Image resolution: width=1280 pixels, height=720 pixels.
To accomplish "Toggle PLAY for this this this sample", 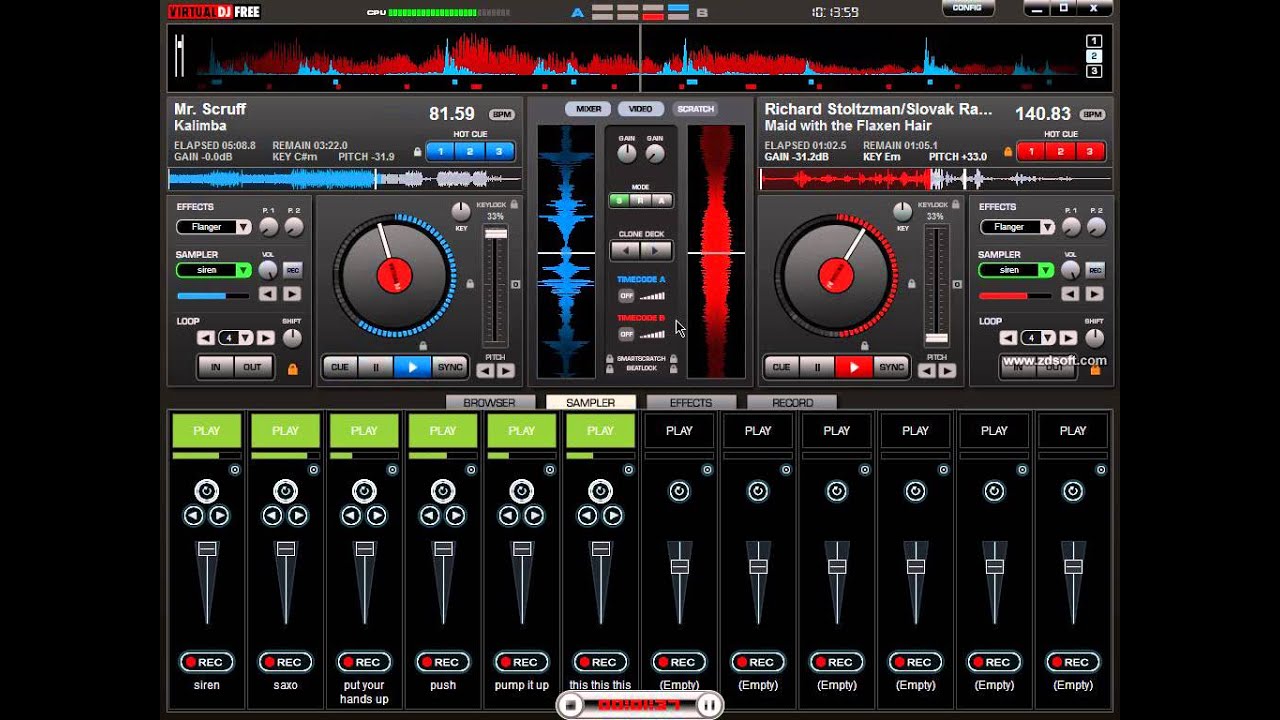I will tap(600, 431).
